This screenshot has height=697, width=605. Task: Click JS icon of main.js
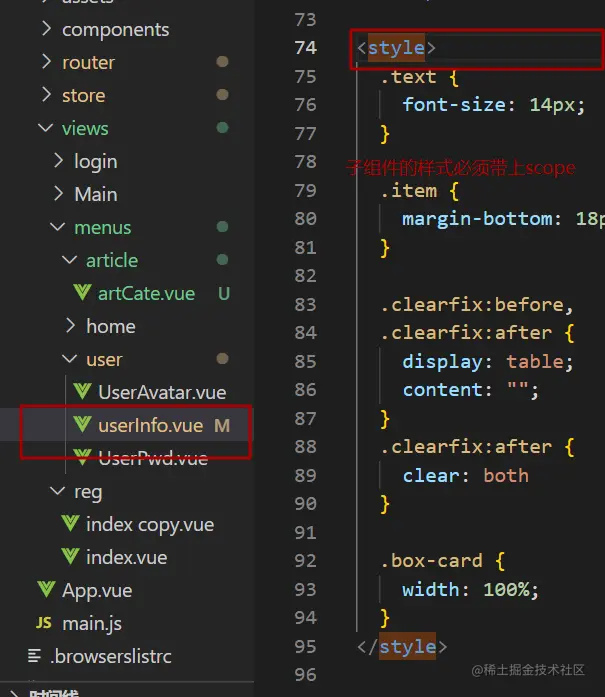(44, 623)
